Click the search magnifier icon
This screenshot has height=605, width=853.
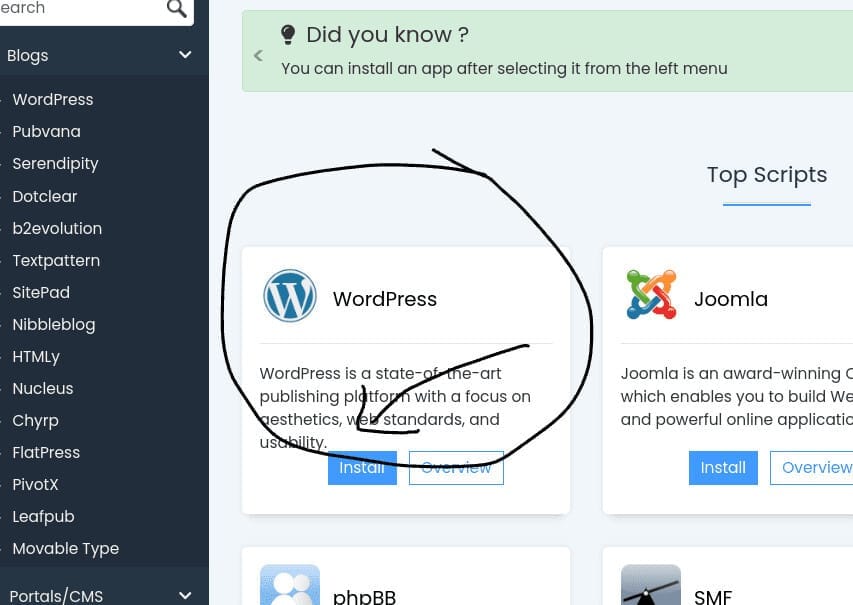pos(177,8)
